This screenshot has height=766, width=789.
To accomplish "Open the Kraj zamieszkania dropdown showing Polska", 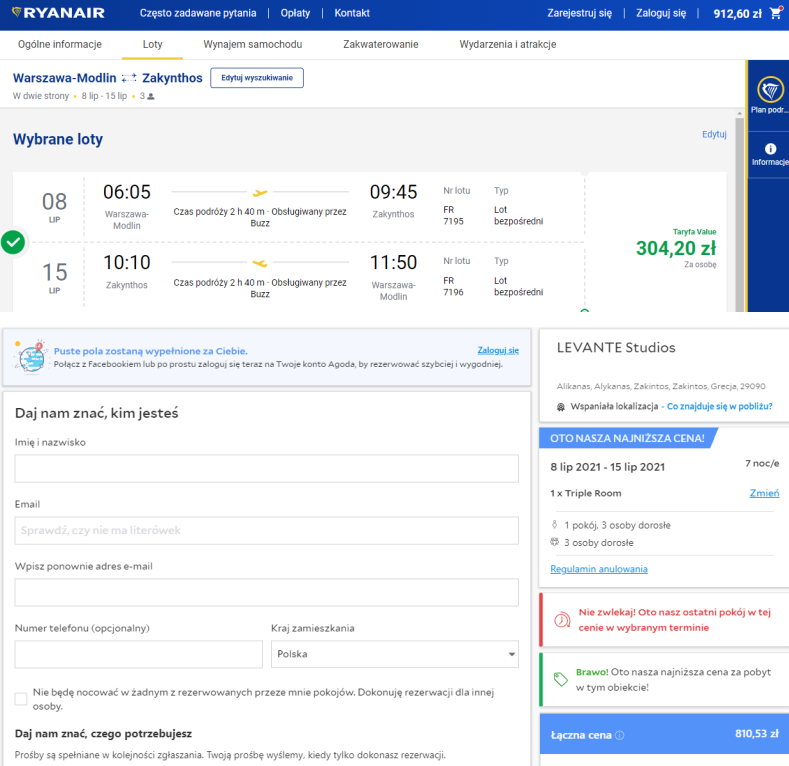I will click(x=394, y=654).
